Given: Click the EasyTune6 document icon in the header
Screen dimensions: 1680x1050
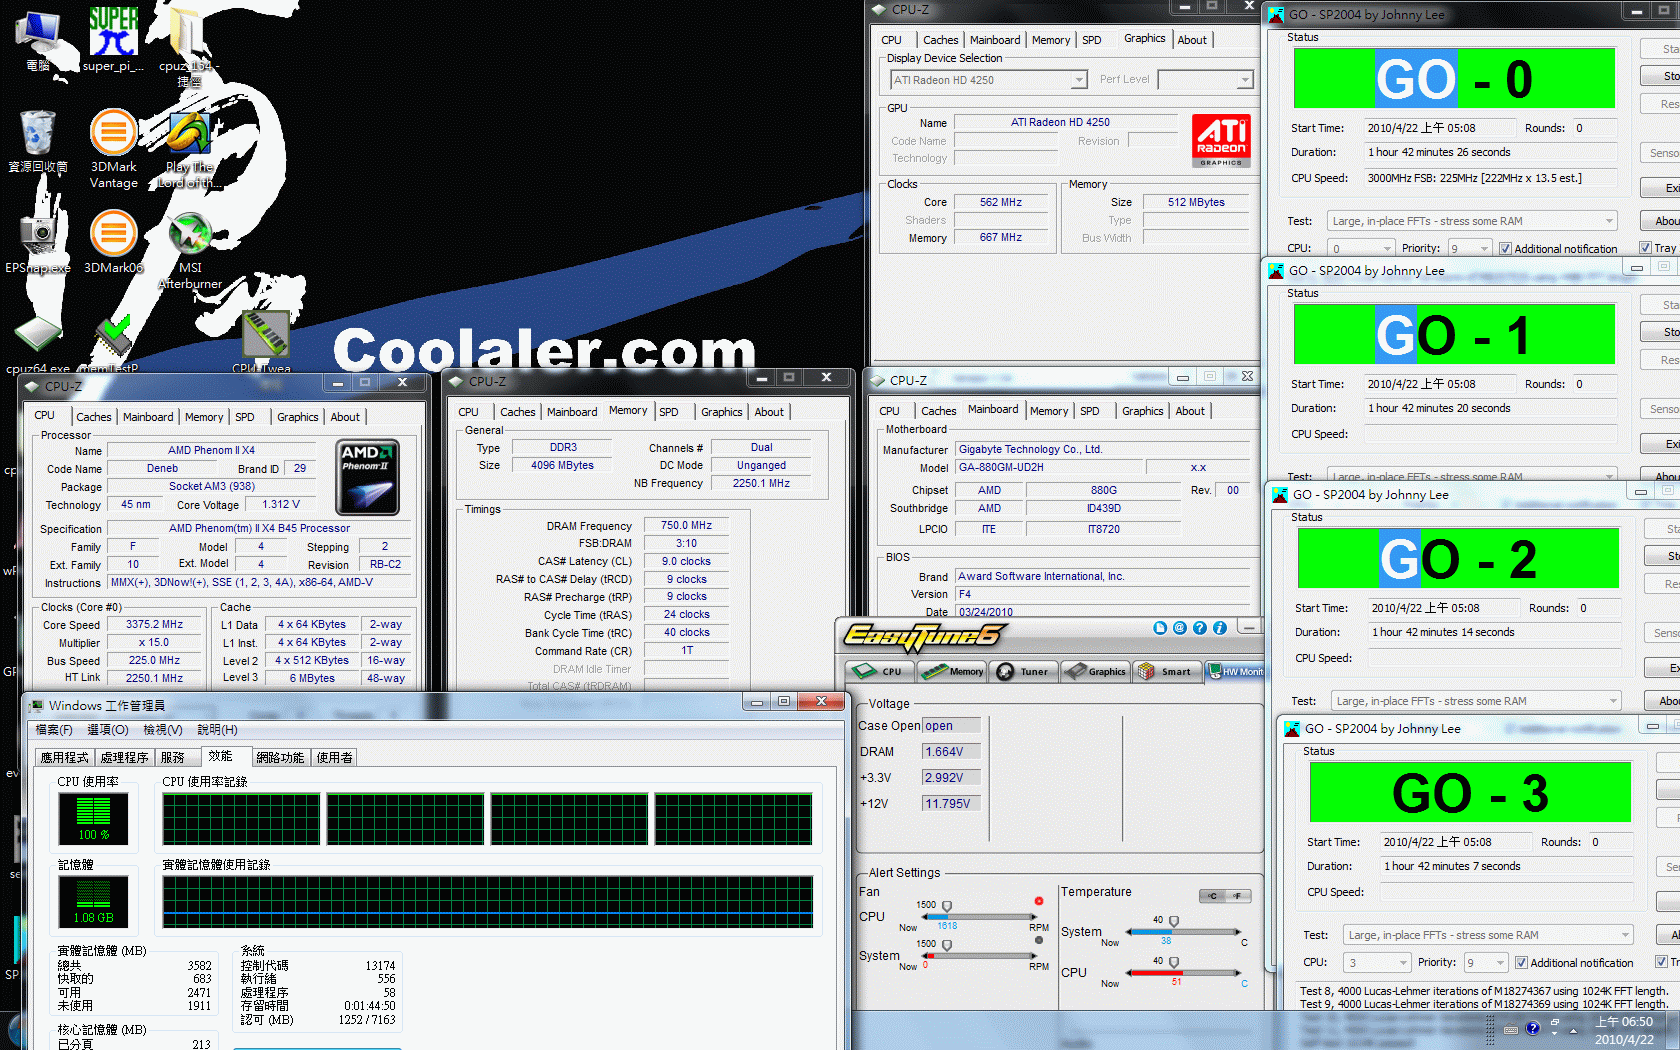Looking at the screenshot, I should pos(1160,628).
